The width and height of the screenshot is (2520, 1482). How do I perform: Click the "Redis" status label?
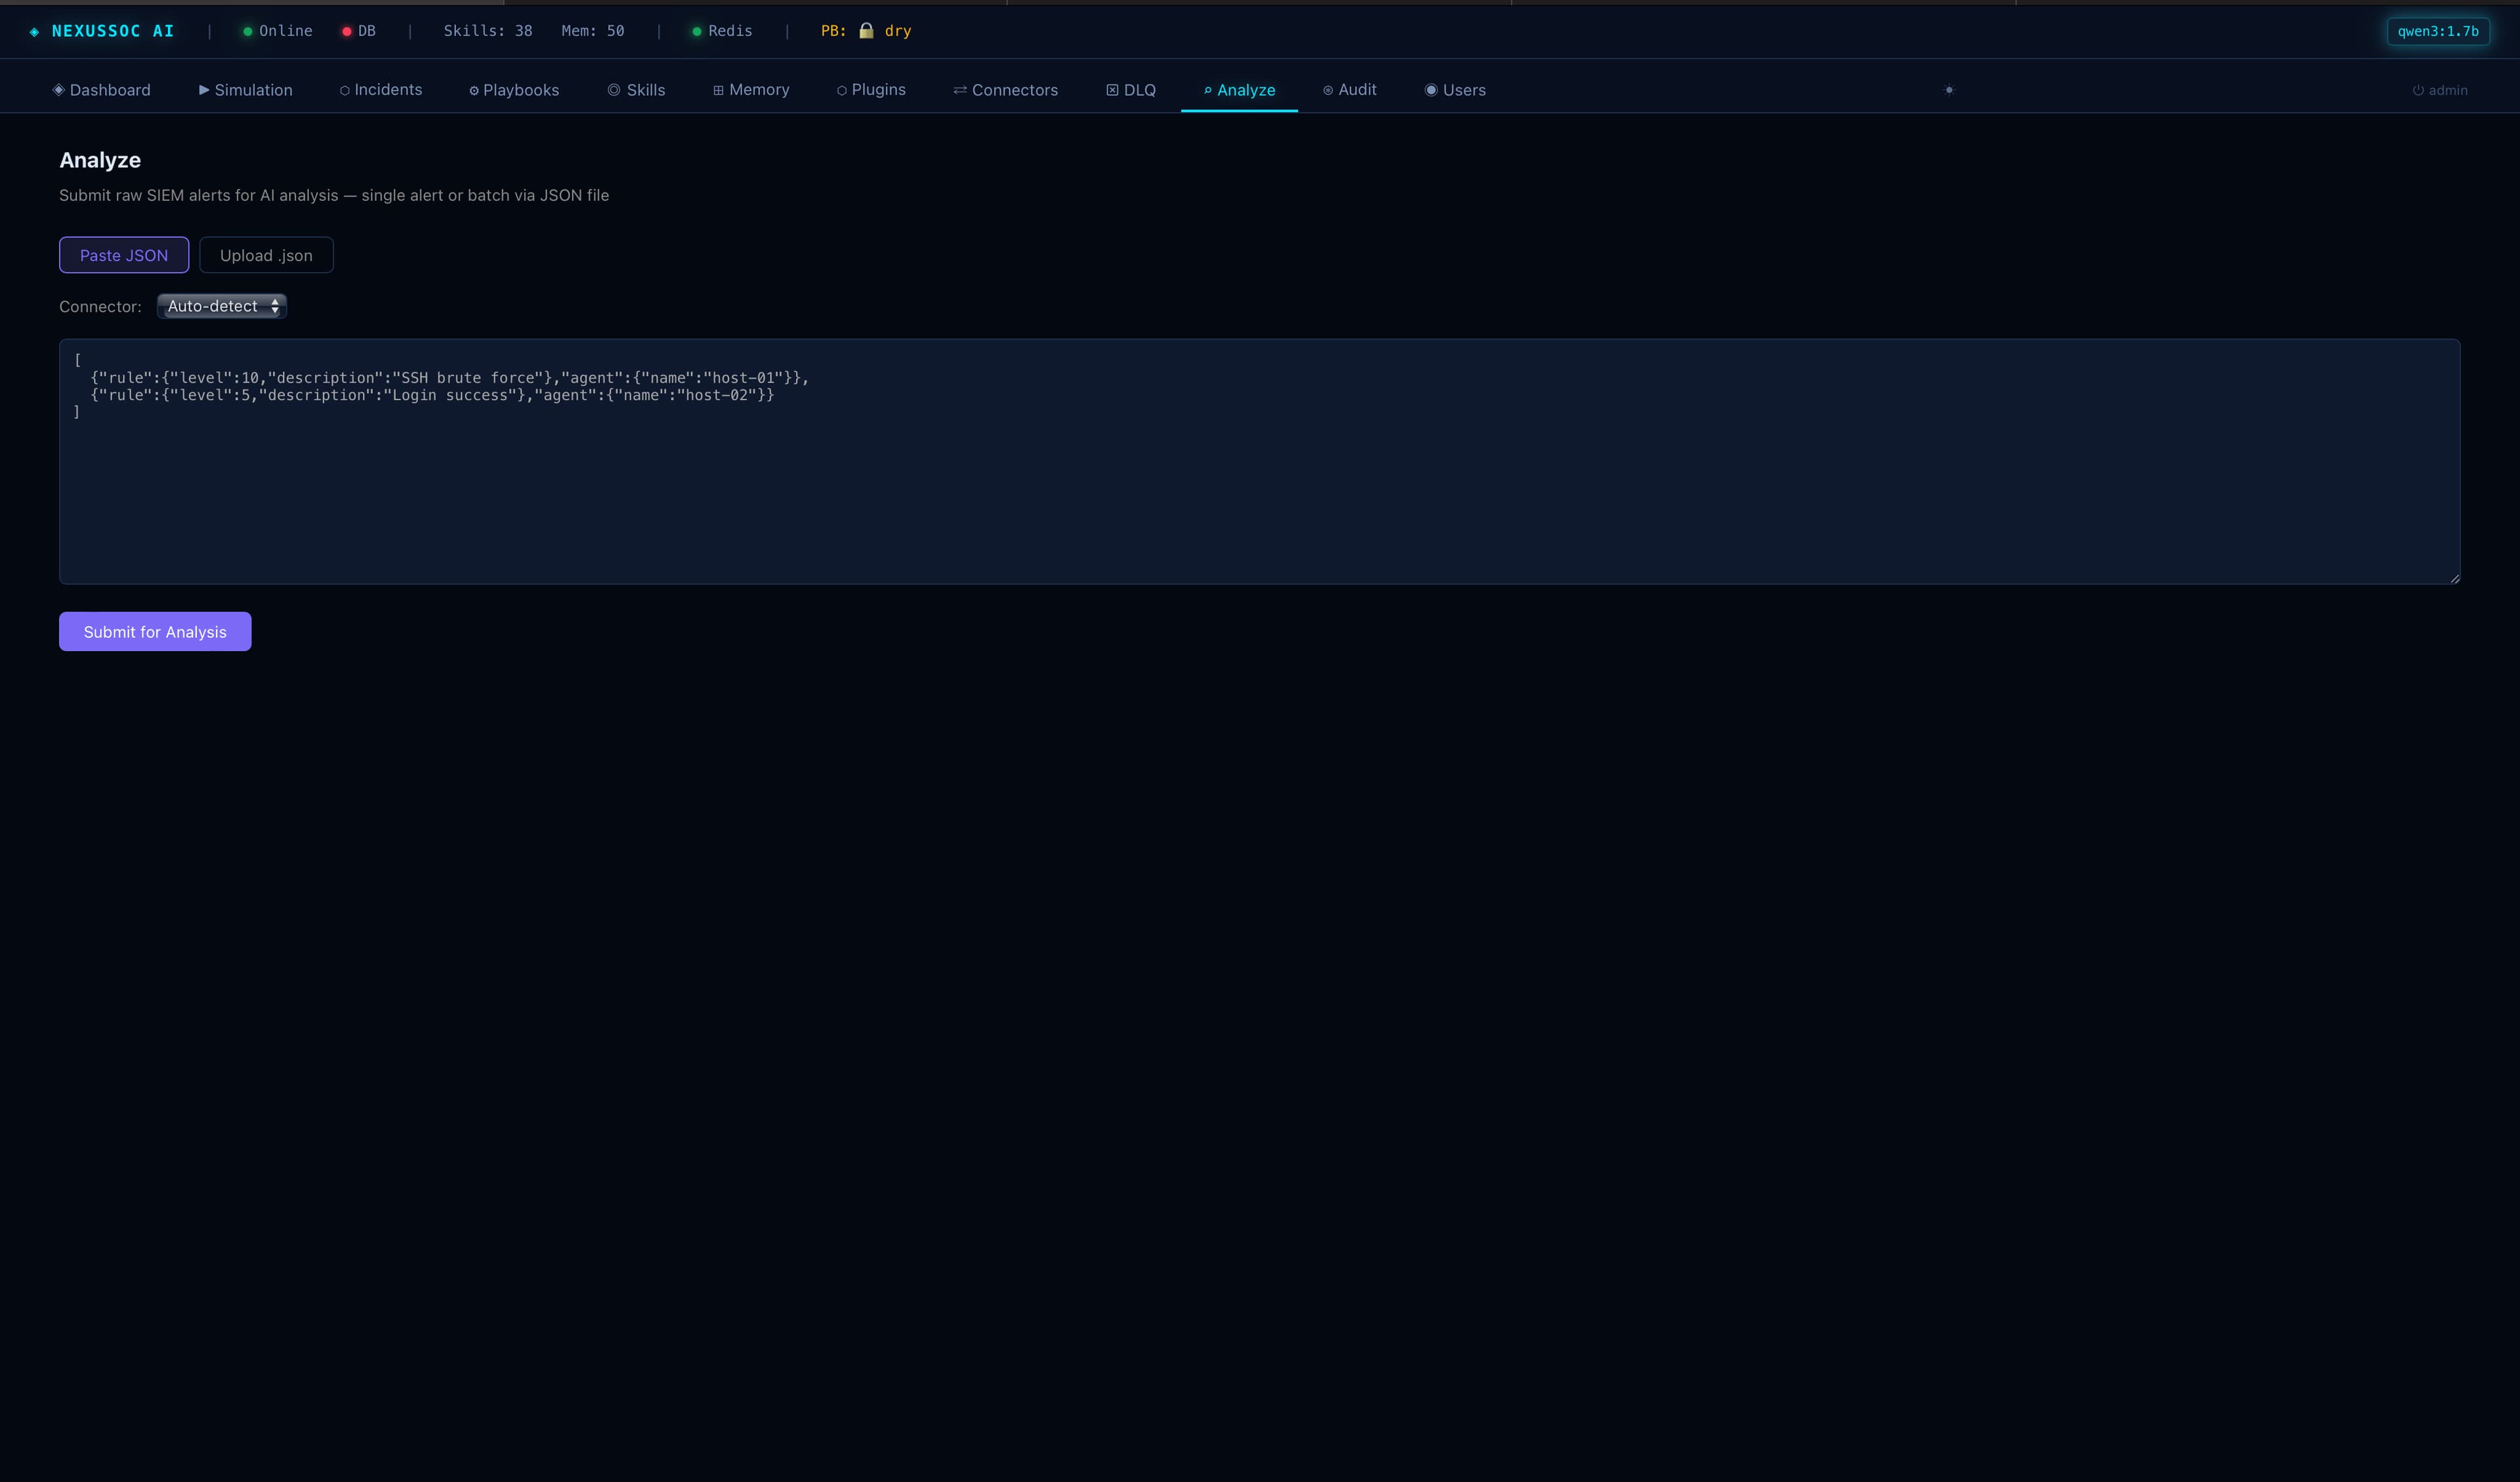[x=730, y=31]
